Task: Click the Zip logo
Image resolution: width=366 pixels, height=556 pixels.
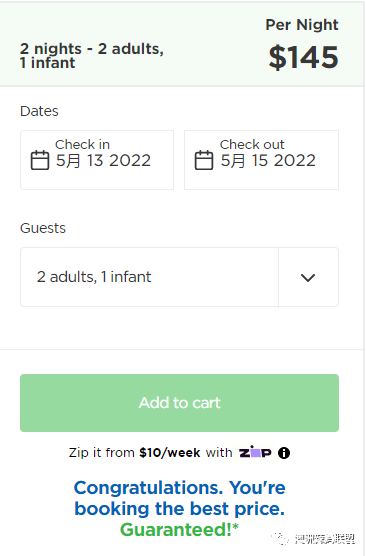Action: (x=255, y=452)
